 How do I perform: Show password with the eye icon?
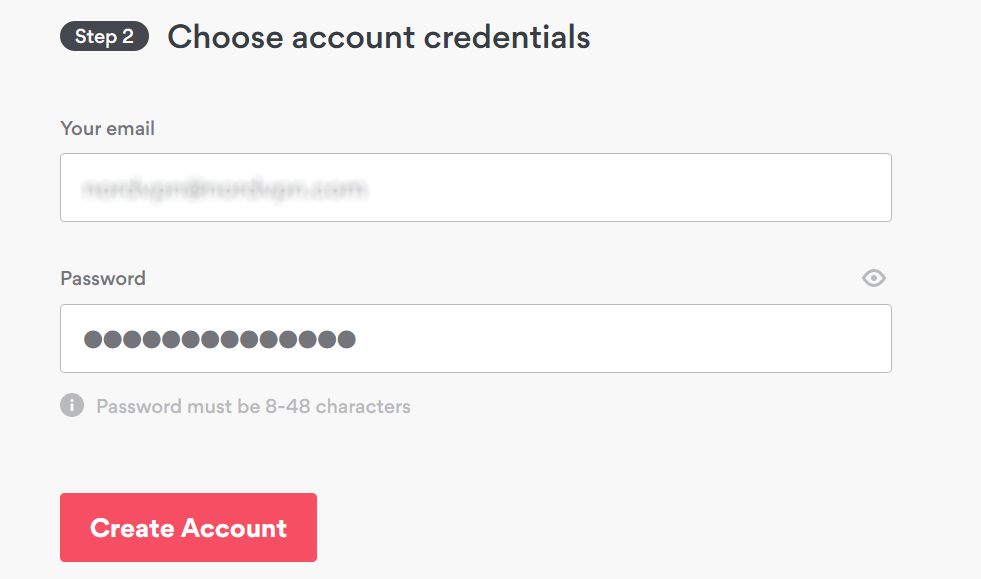[874, 278]
